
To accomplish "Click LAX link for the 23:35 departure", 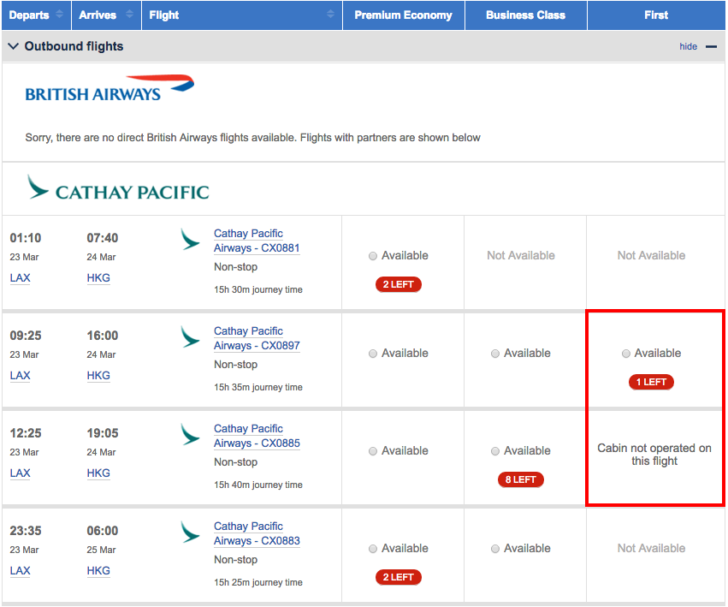I will click(20, 570).
